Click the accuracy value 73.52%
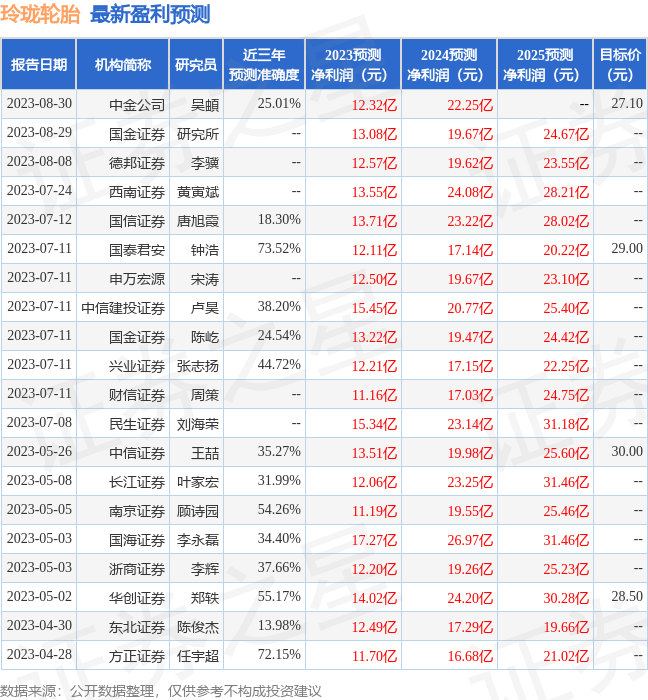This screenshot has width=648, height=700. pyautogui.click(x=279, y=249)
